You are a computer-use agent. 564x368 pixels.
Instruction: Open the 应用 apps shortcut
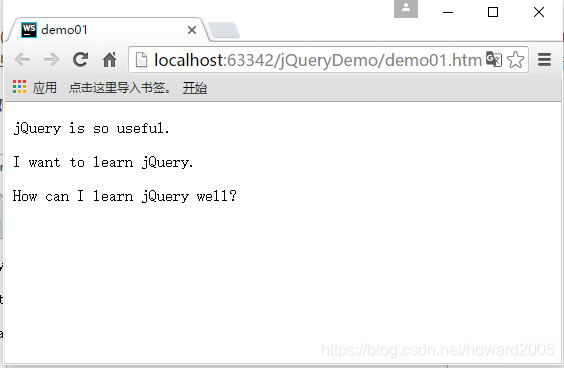pyautogui.click(x=35, y=87)
